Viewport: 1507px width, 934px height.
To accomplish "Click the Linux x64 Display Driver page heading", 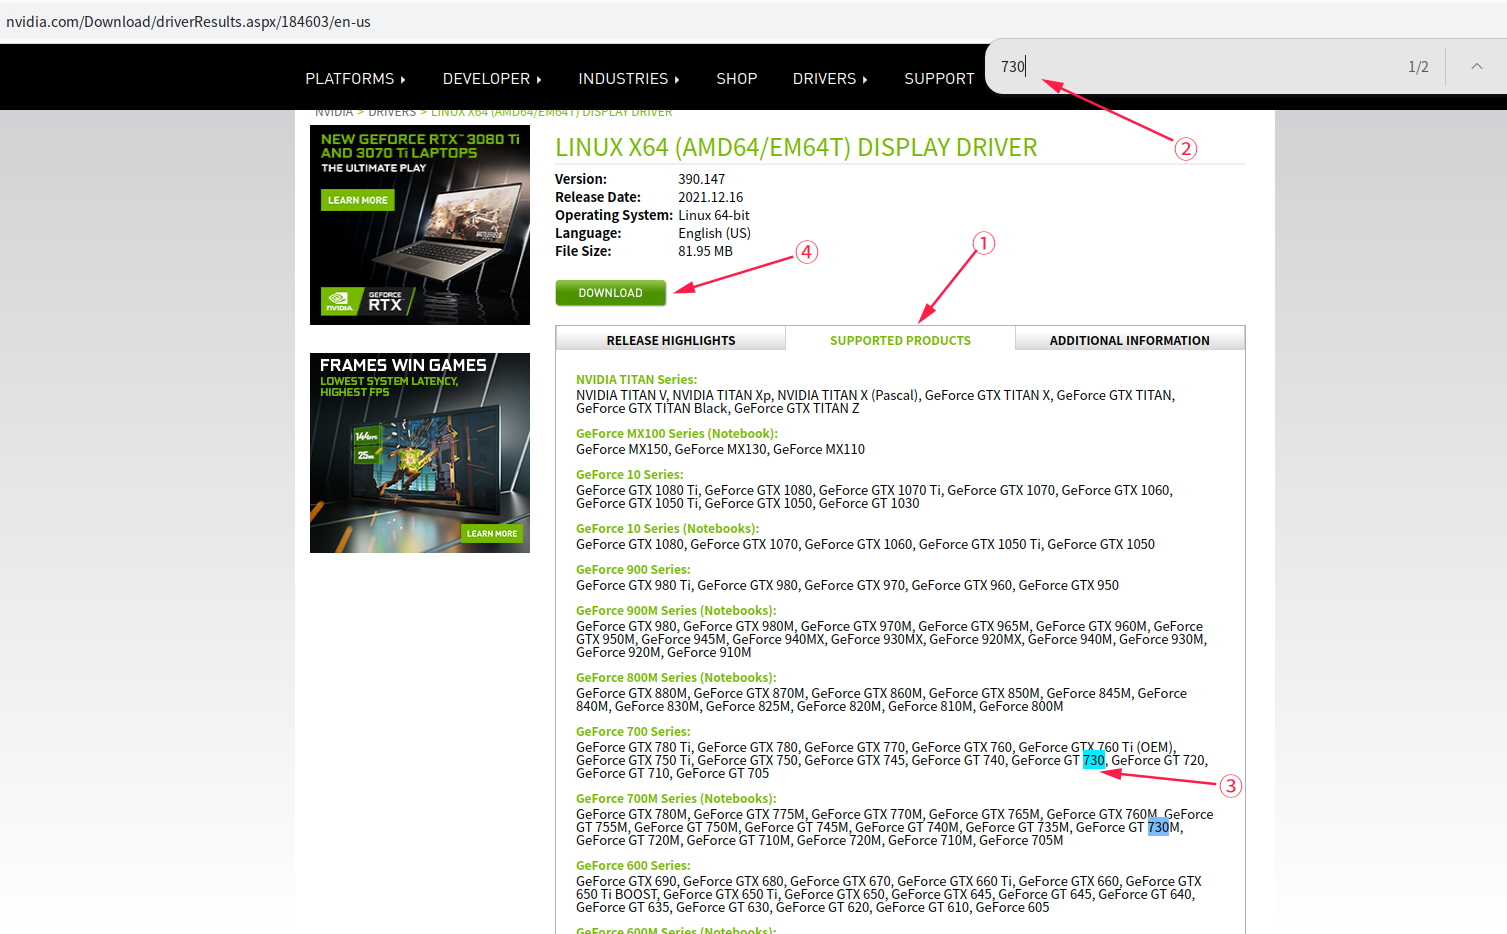I will click(x=796, y=148).
